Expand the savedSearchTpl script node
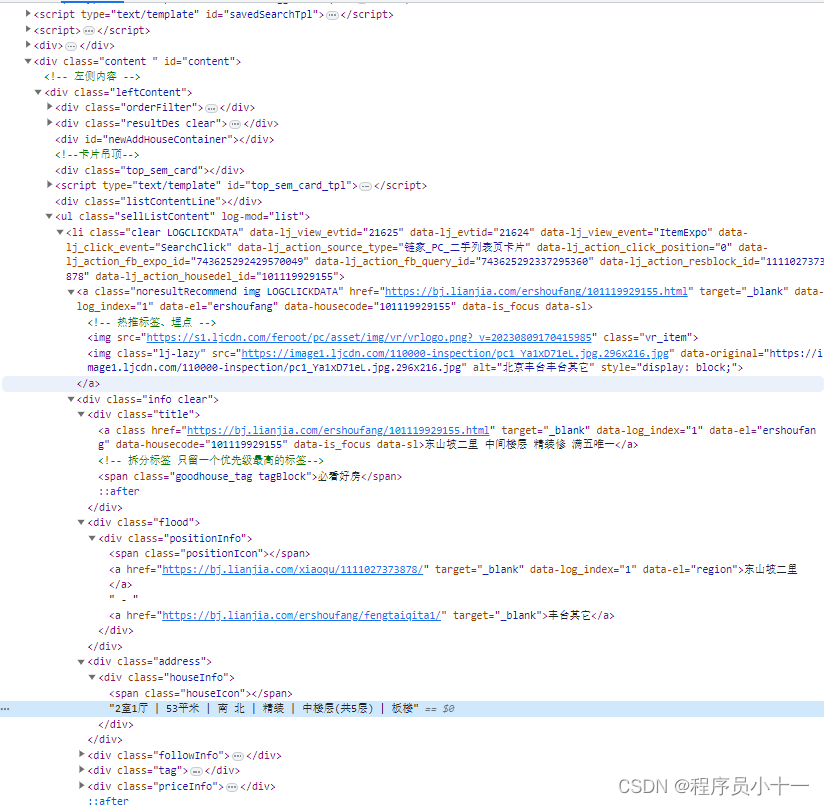Screen dimensions: 824x805 (x=28, y=14)
